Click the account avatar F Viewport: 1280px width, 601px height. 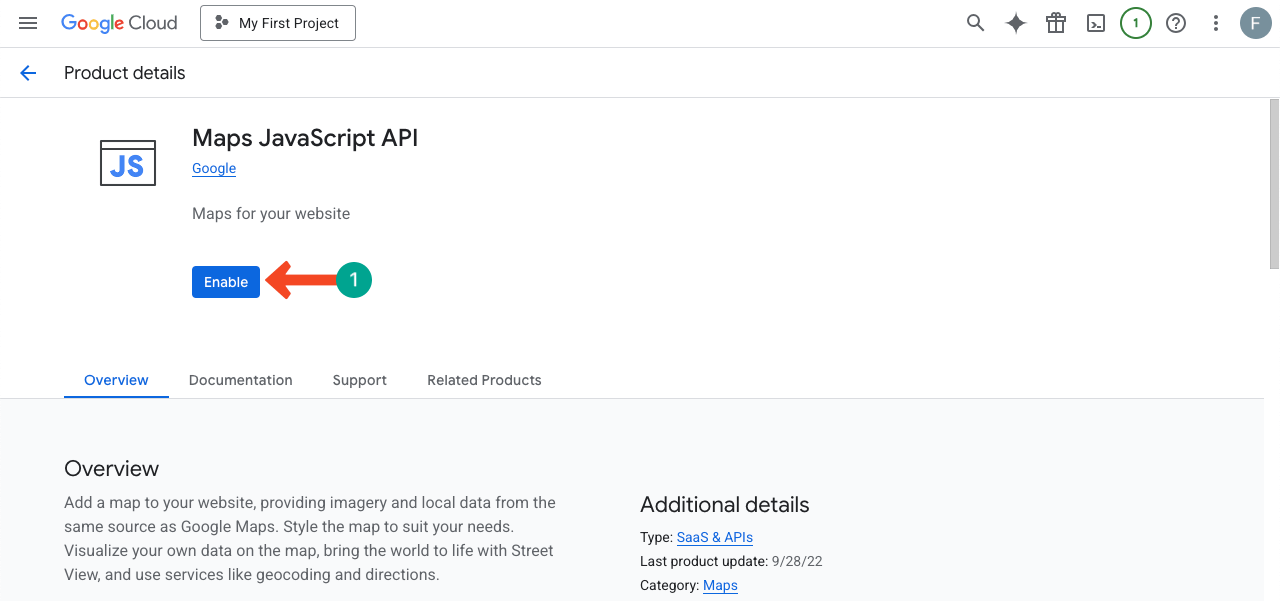click(1256, 23)
